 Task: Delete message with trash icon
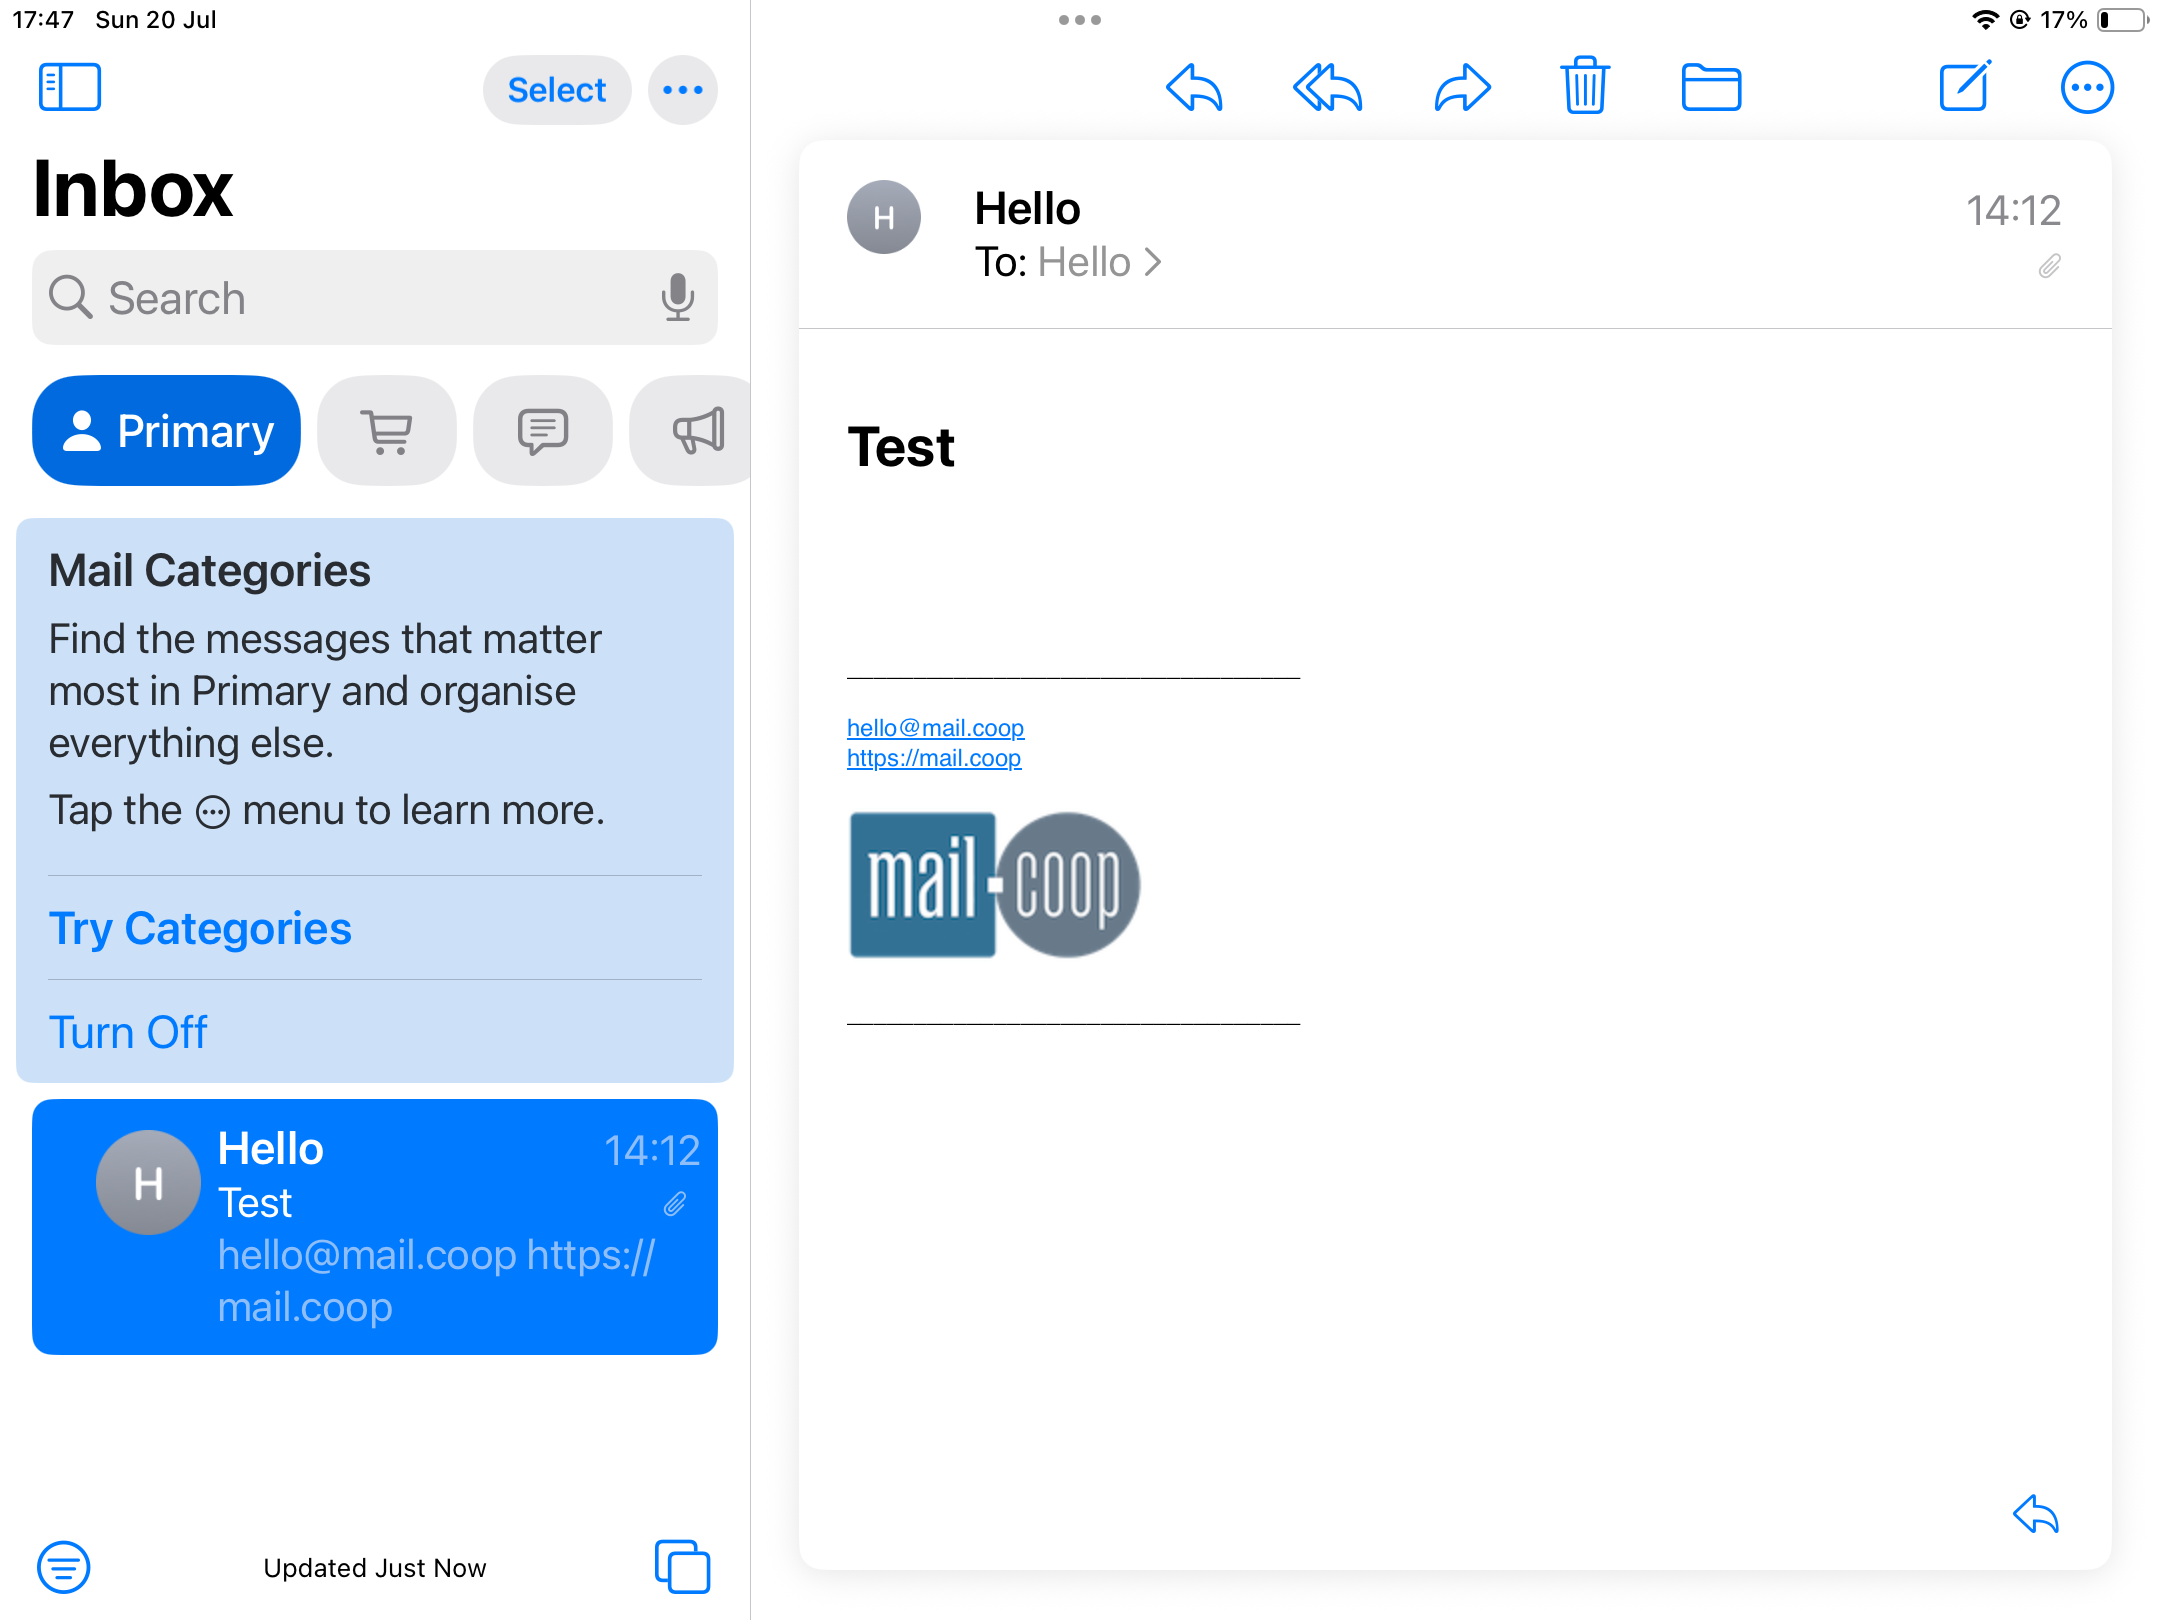(x=1585, y=86)
